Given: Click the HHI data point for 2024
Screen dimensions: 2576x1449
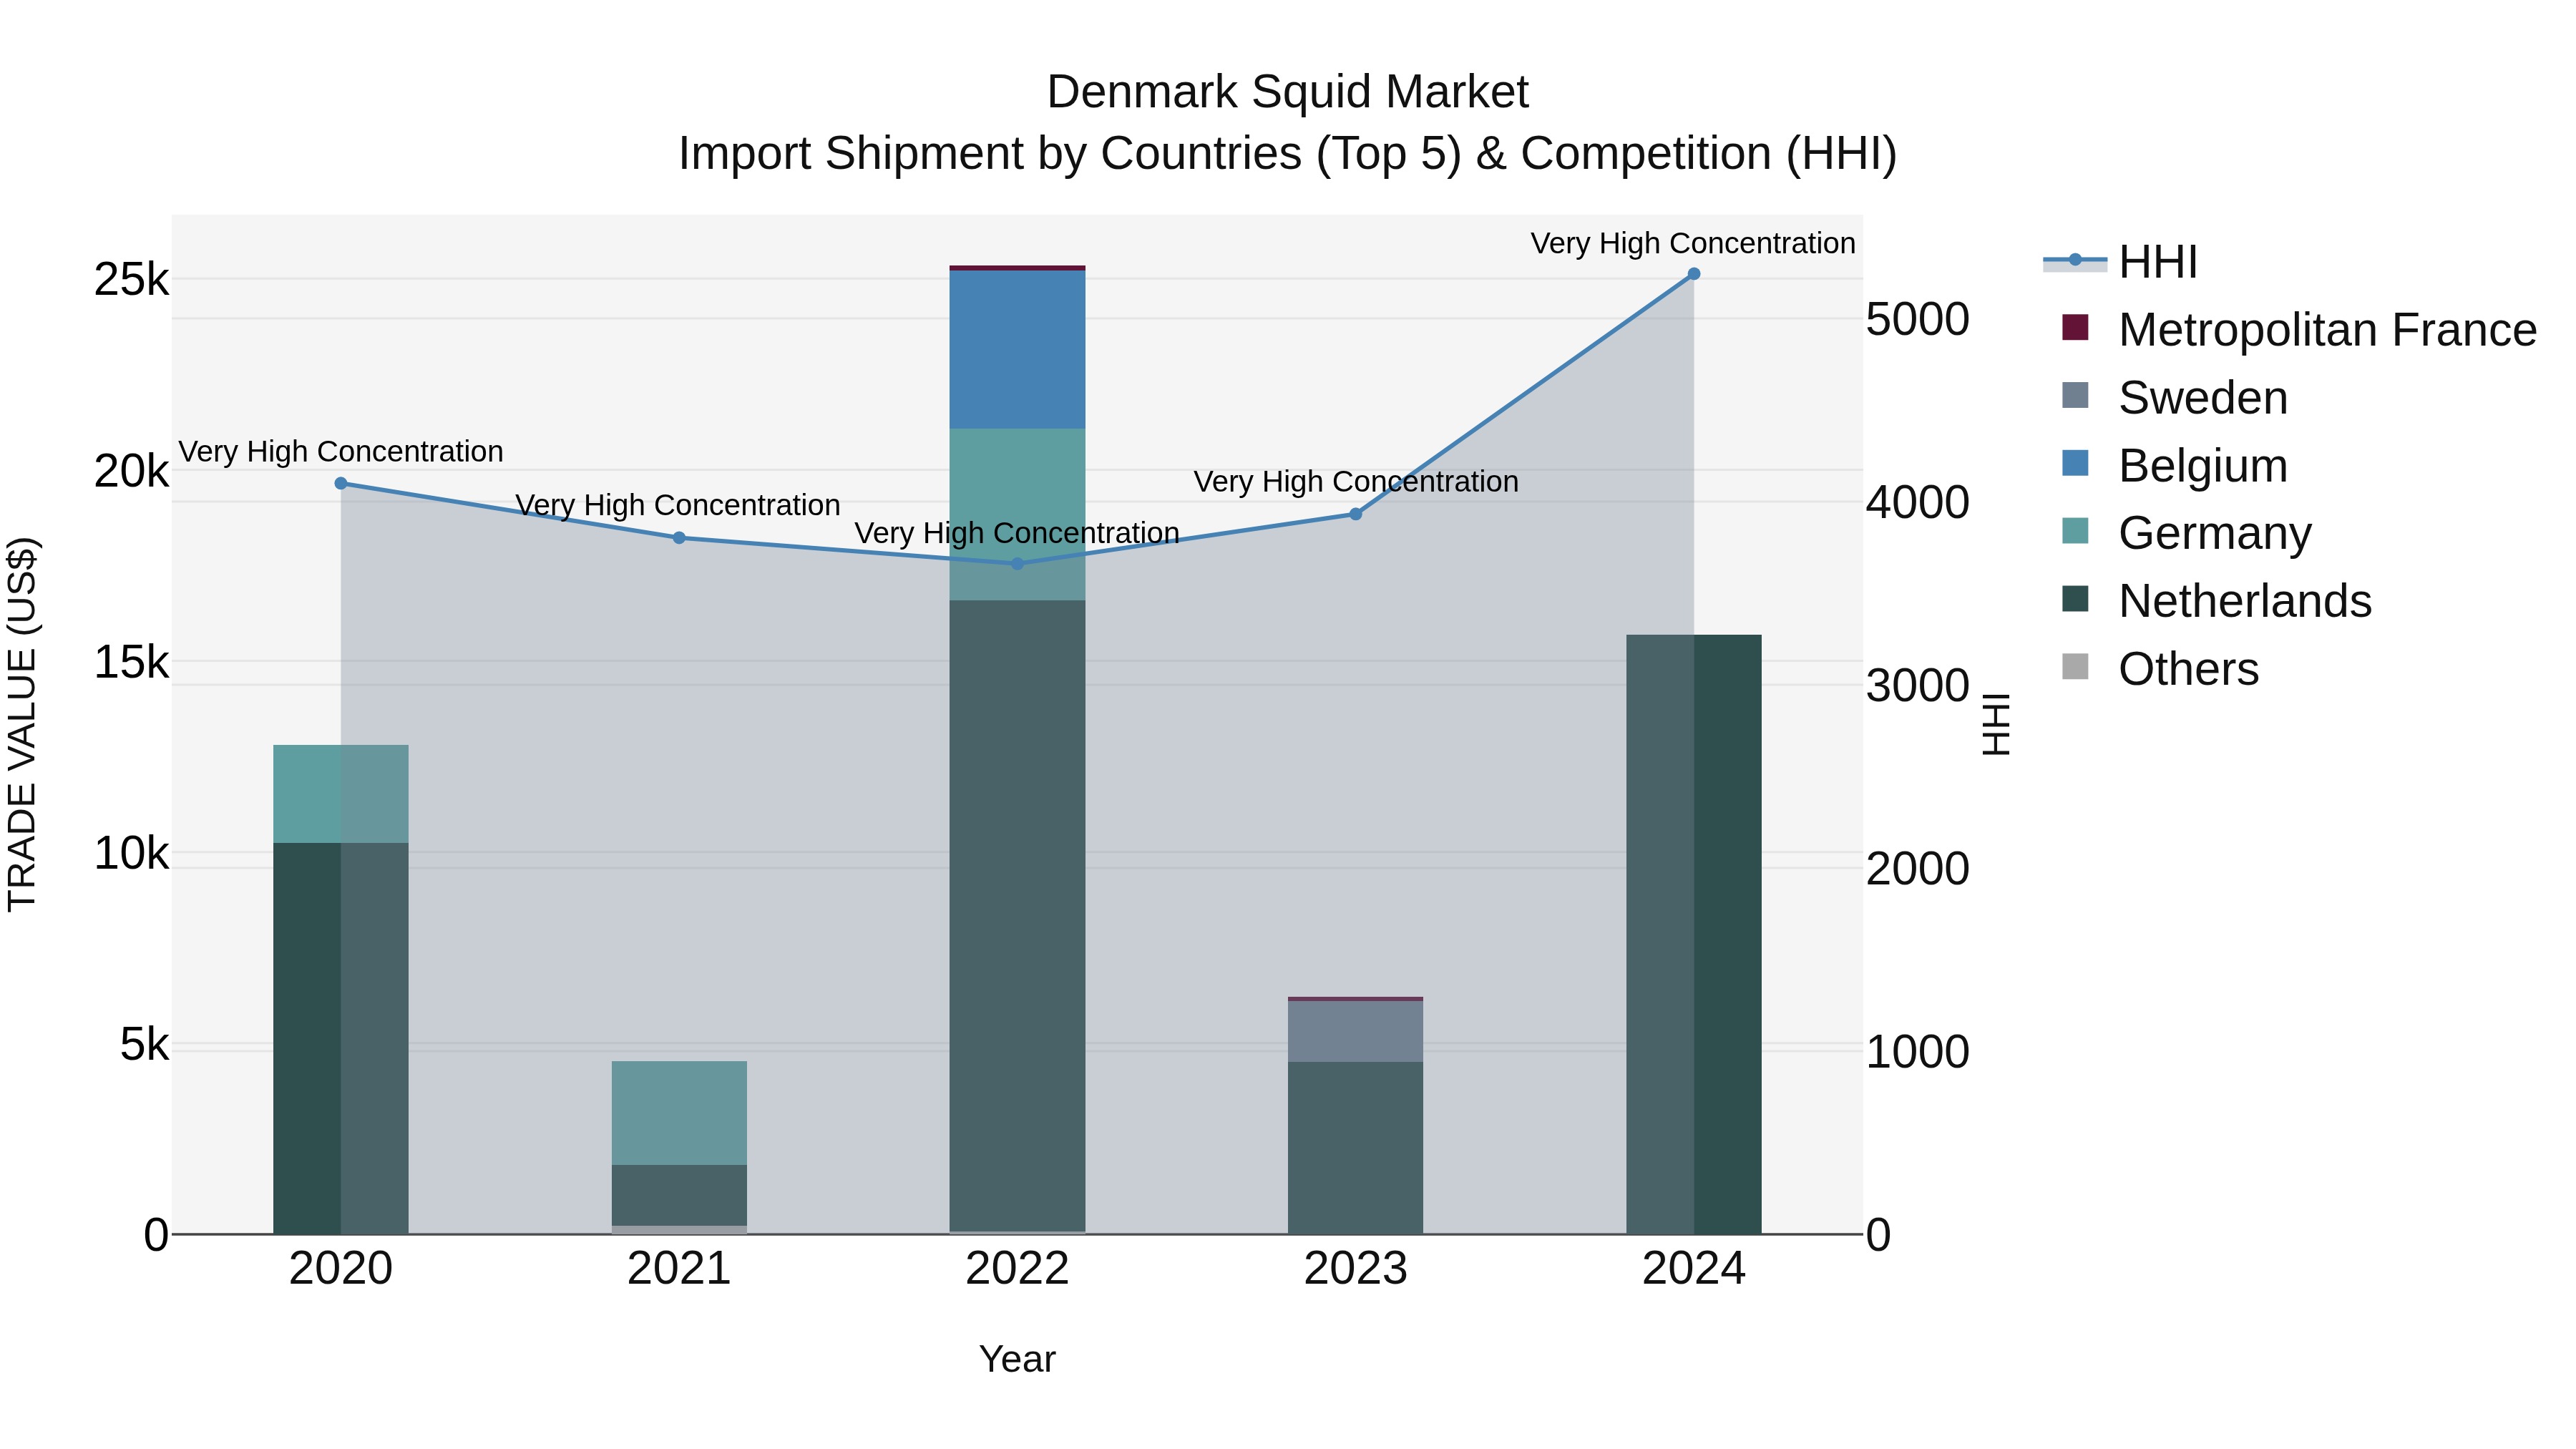Looking at the screenshot, I should (1694, 274).
